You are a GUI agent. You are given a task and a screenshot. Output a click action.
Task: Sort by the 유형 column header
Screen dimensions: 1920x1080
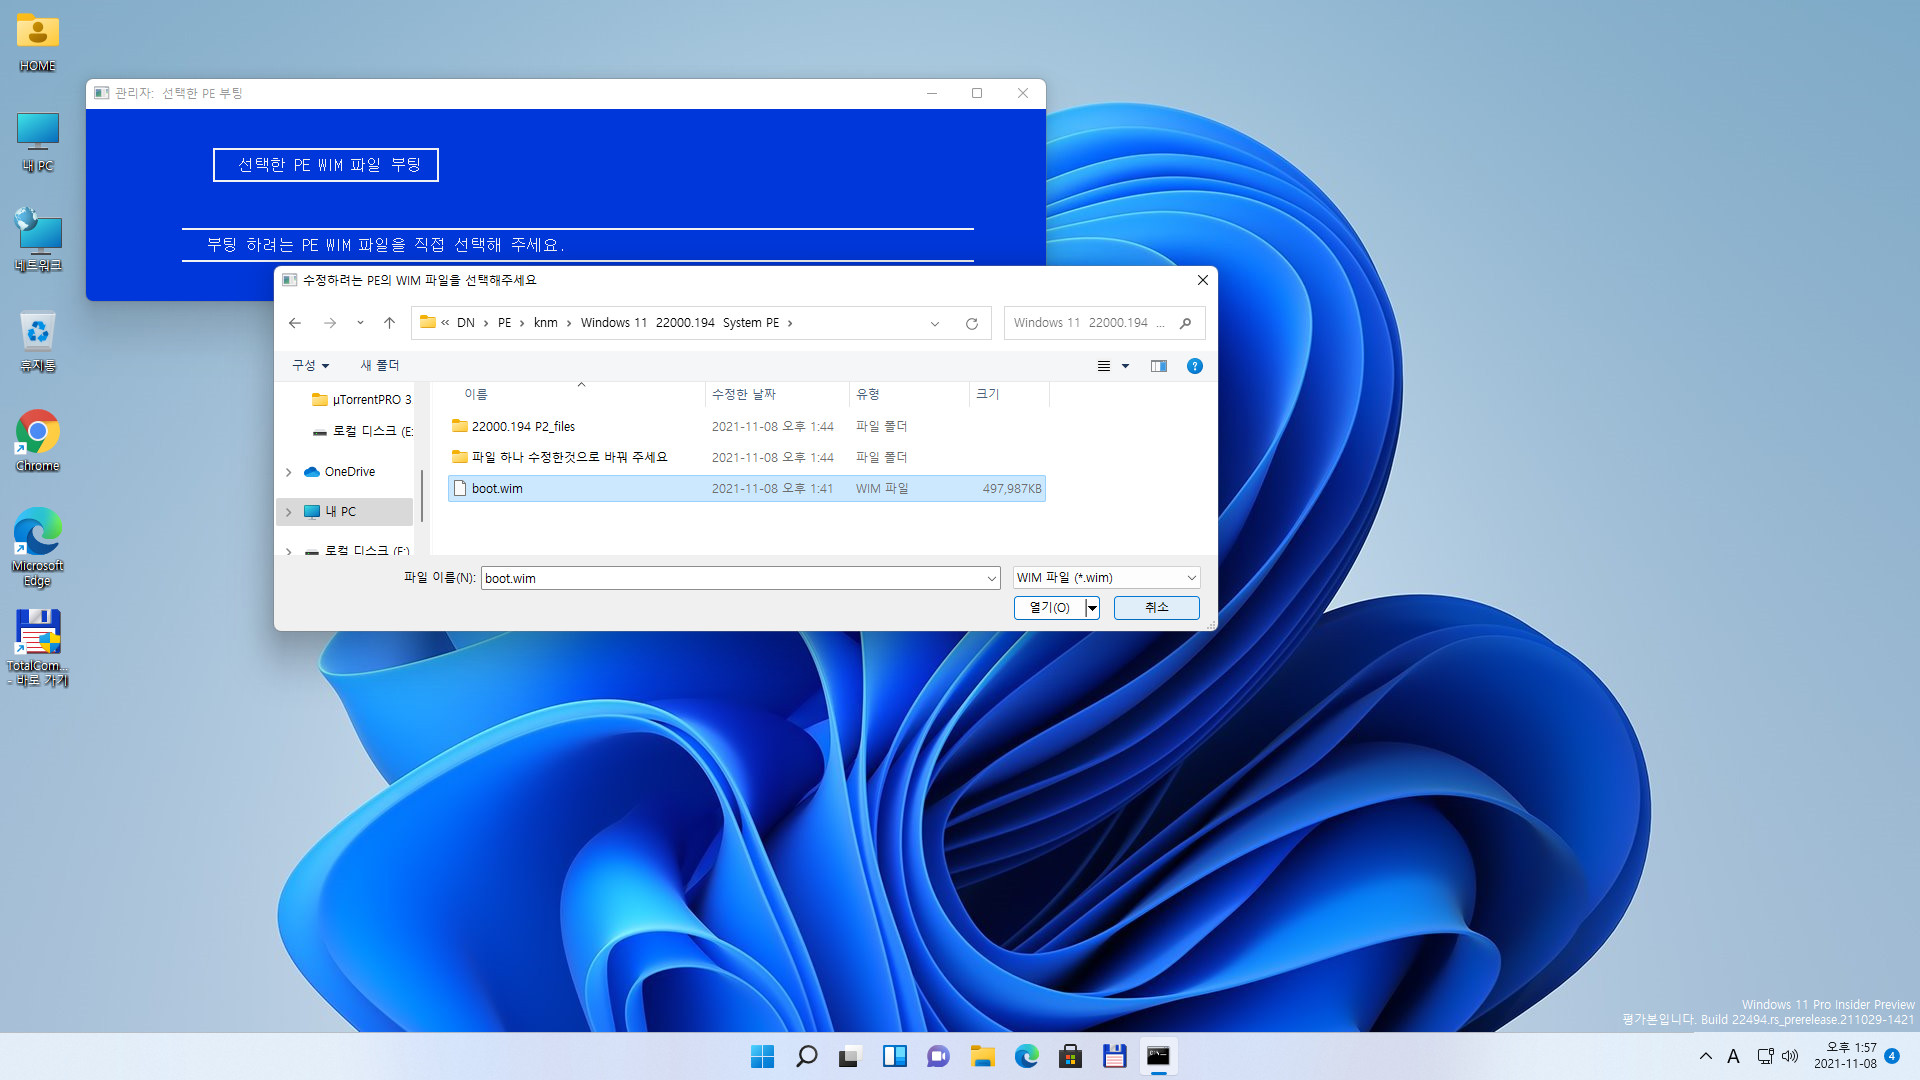[x=909, y=395]
